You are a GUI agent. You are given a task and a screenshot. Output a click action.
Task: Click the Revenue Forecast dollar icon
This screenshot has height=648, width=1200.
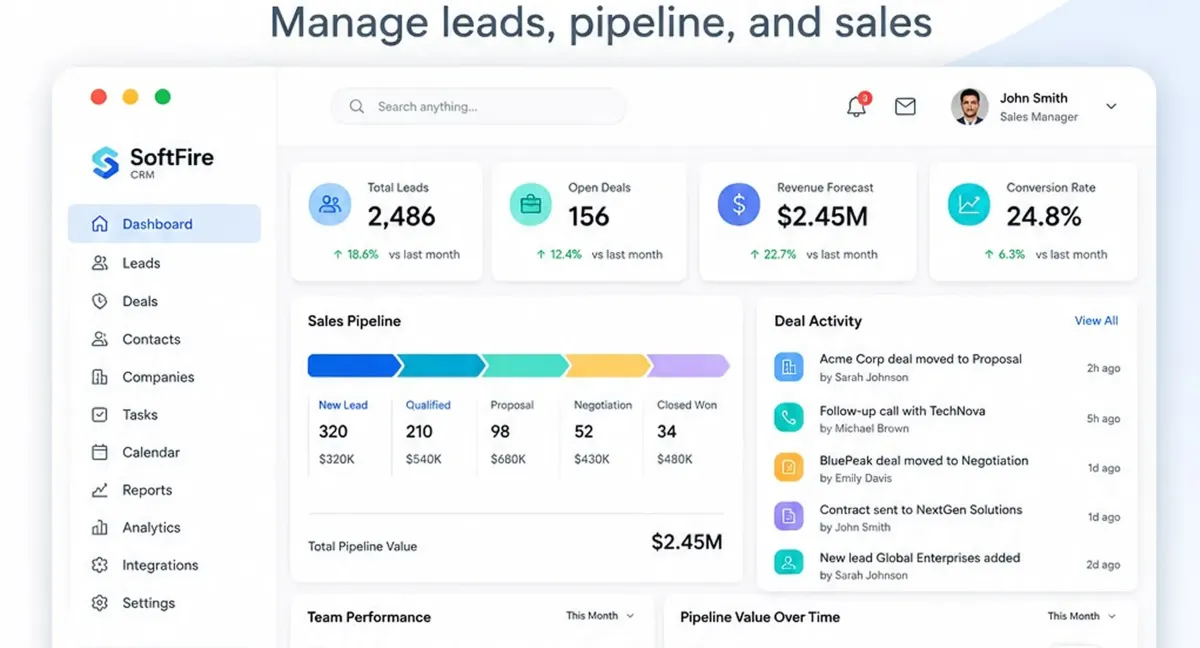click(739, 204)
